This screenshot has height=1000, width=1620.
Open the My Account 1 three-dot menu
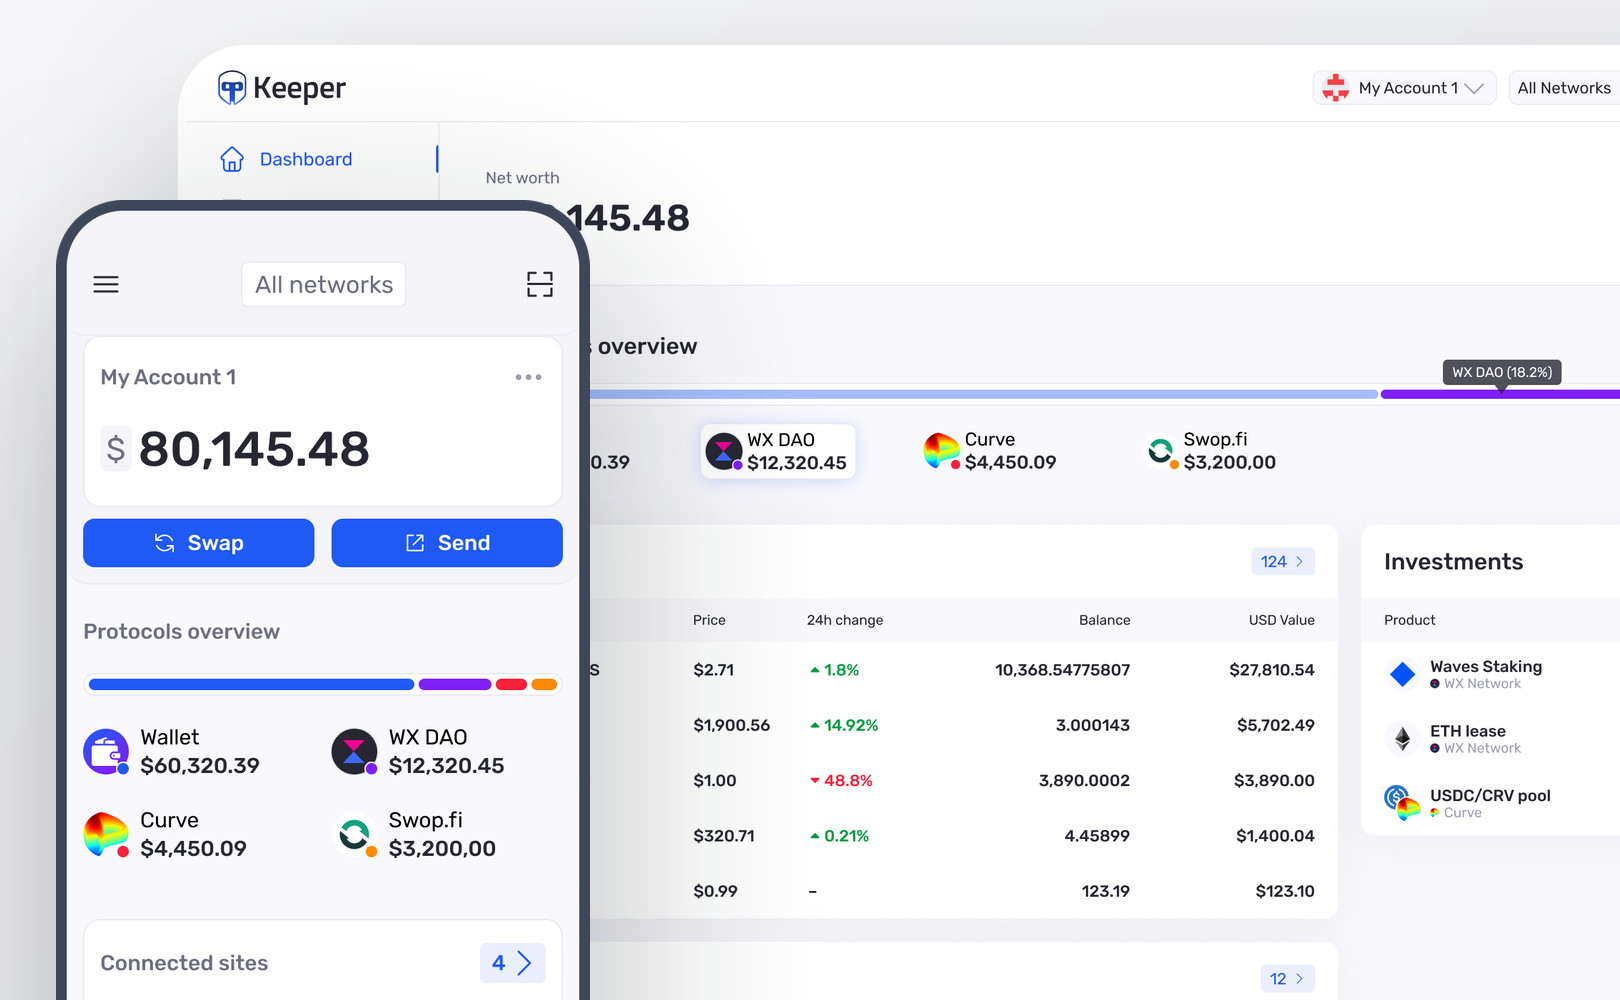coord(528,377)
